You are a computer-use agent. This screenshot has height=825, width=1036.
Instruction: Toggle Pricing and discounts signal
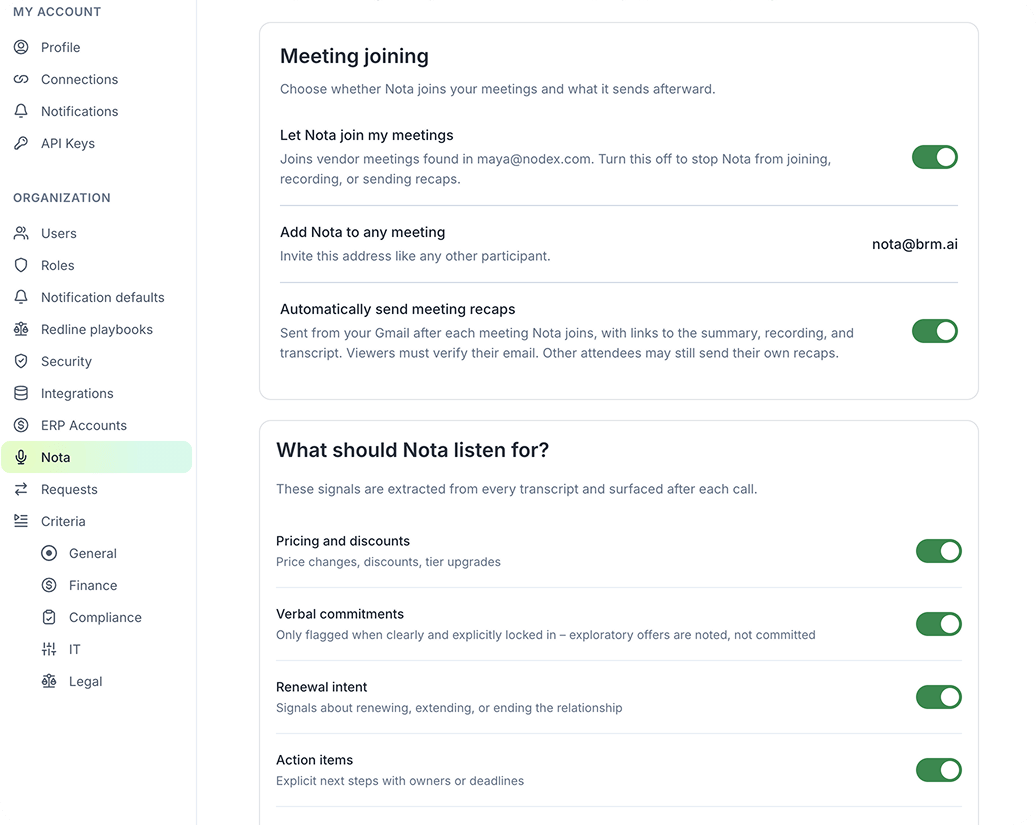(x=939, y=551)
